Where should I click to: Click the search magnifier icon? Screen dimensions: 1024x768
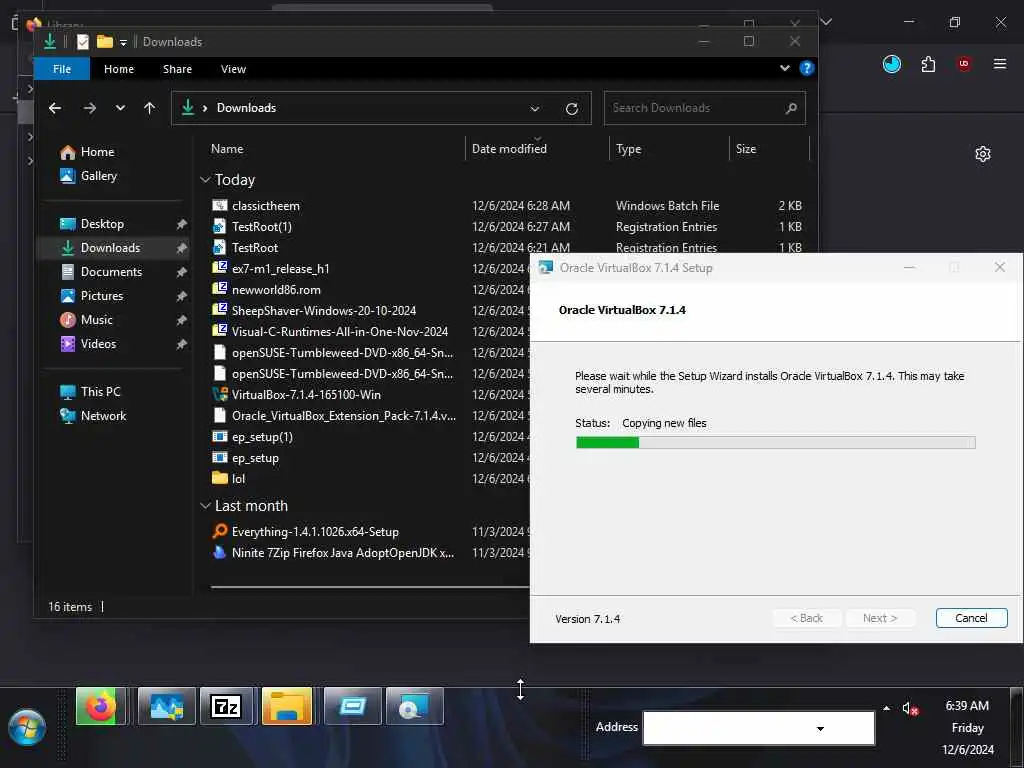[791, 108]
